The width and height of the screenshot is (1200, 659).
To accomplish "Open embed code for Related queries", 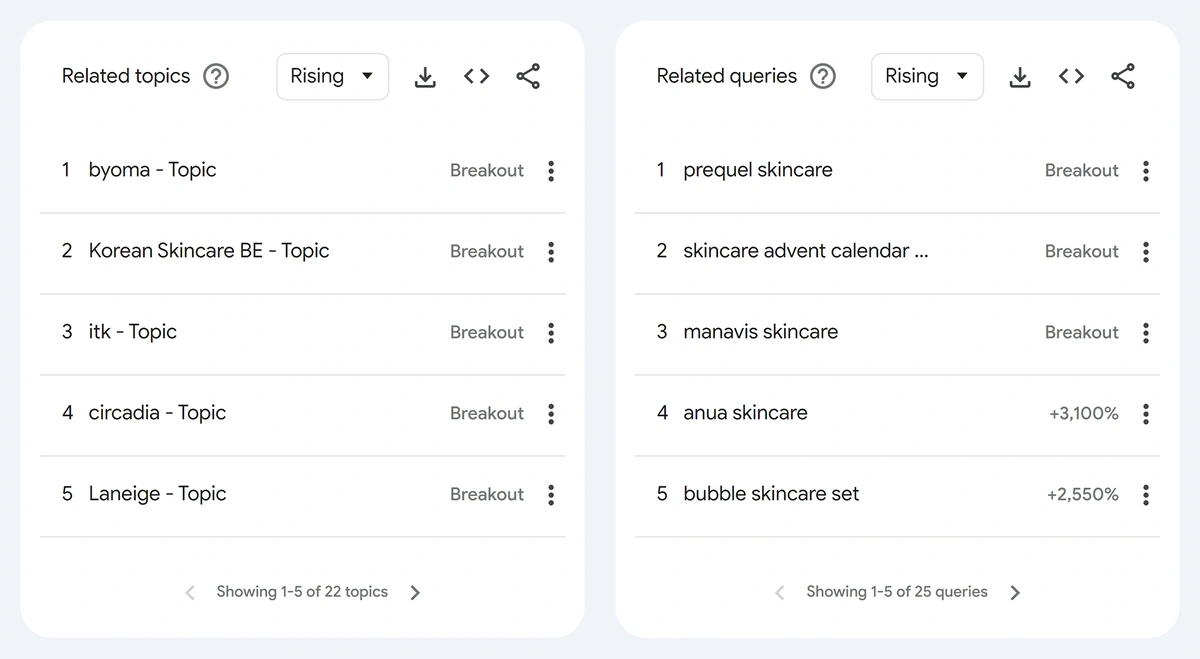I will click(x=1071, y=77).
